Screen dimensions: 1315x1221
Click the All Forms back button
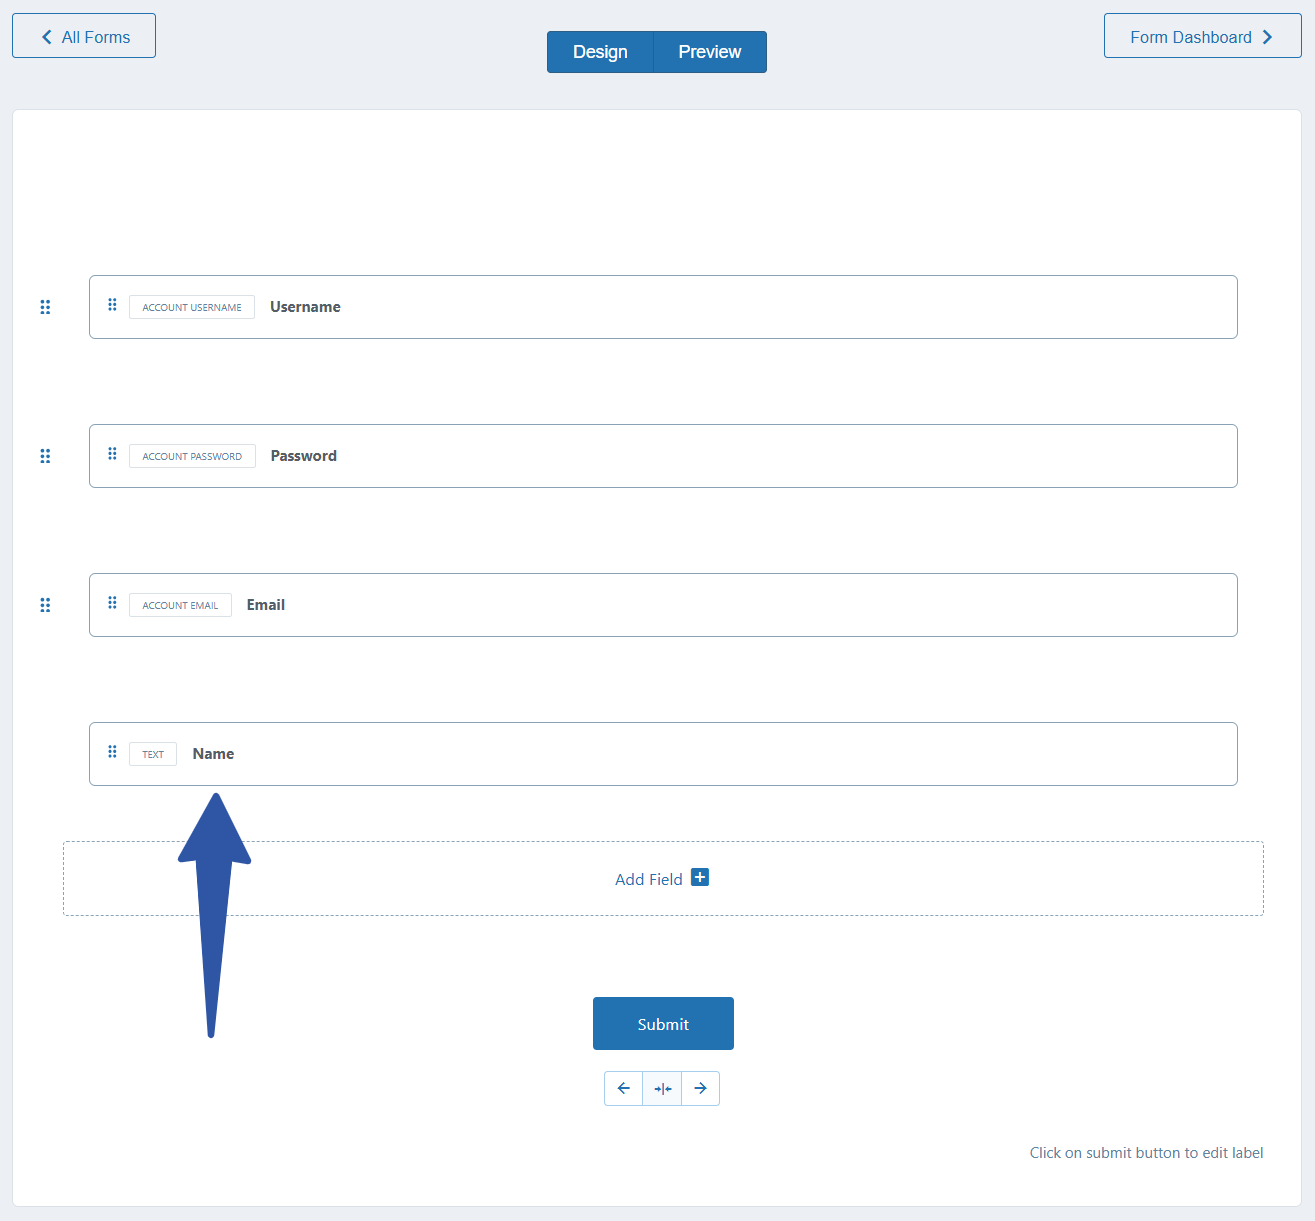pos(83,35)
